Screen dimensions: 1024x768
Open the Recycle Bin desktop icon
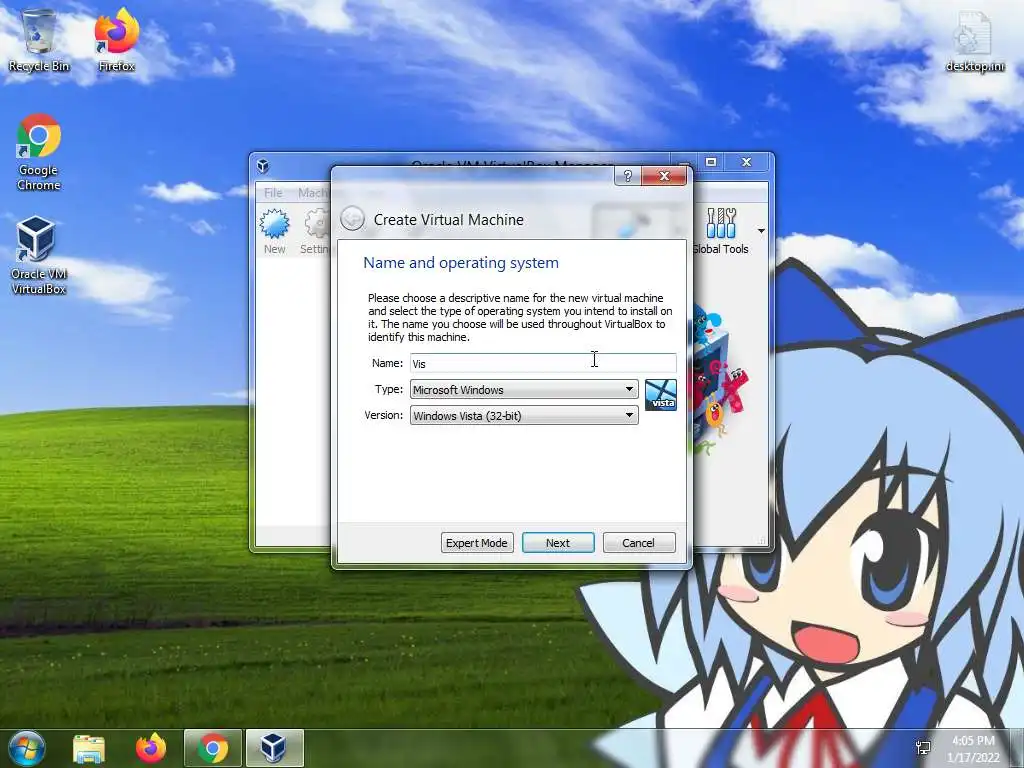pos(39,39)
